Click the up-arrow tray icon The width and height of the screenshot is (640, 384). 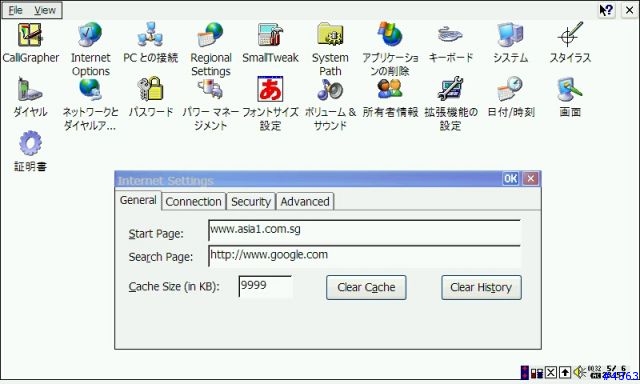(x=565, y=372)
